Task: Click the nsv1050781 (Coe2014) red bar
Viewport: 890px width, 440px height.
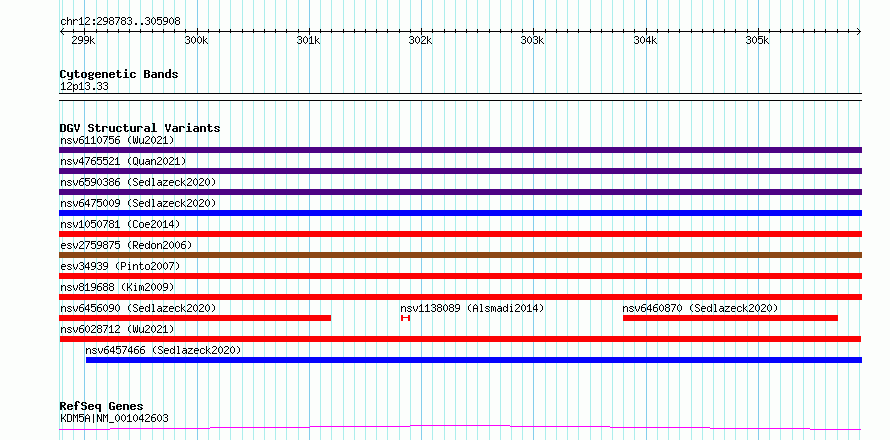Action: pos(460,234)
